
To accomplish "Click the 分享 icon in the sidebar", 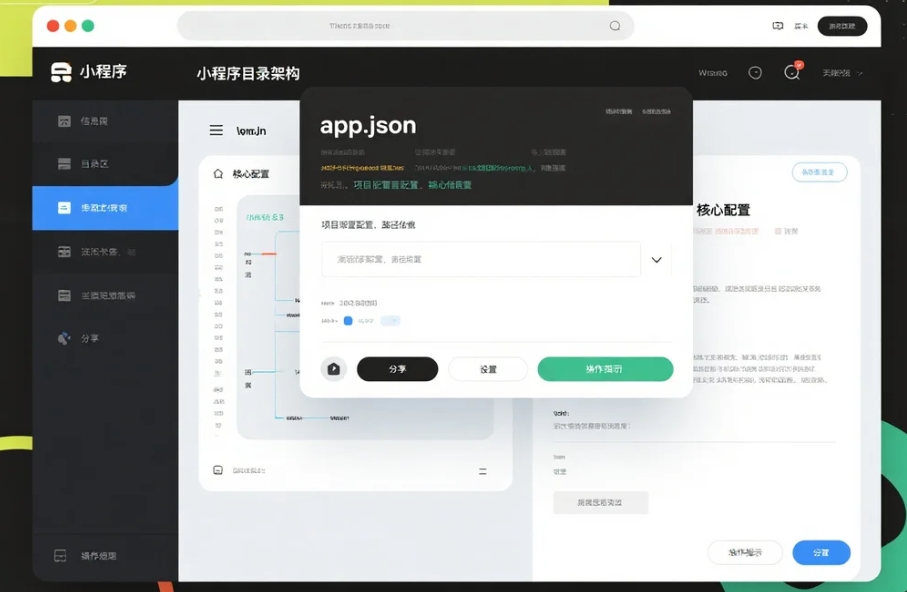I will click(64, 339).
